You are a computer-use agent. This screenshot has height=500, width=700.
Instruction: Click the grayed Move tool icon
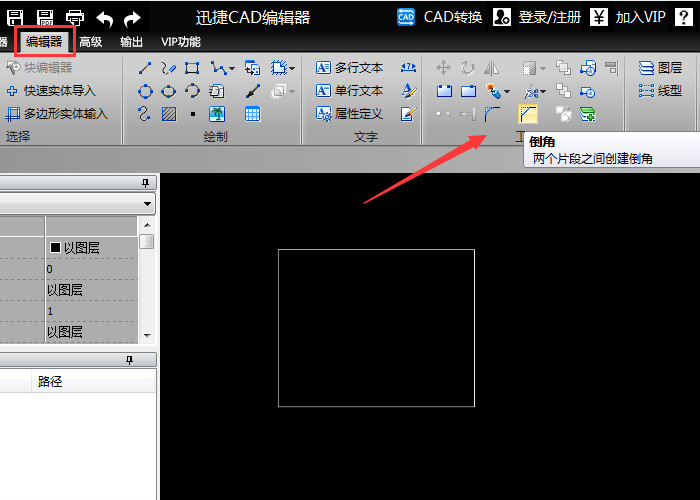[443, 68]
